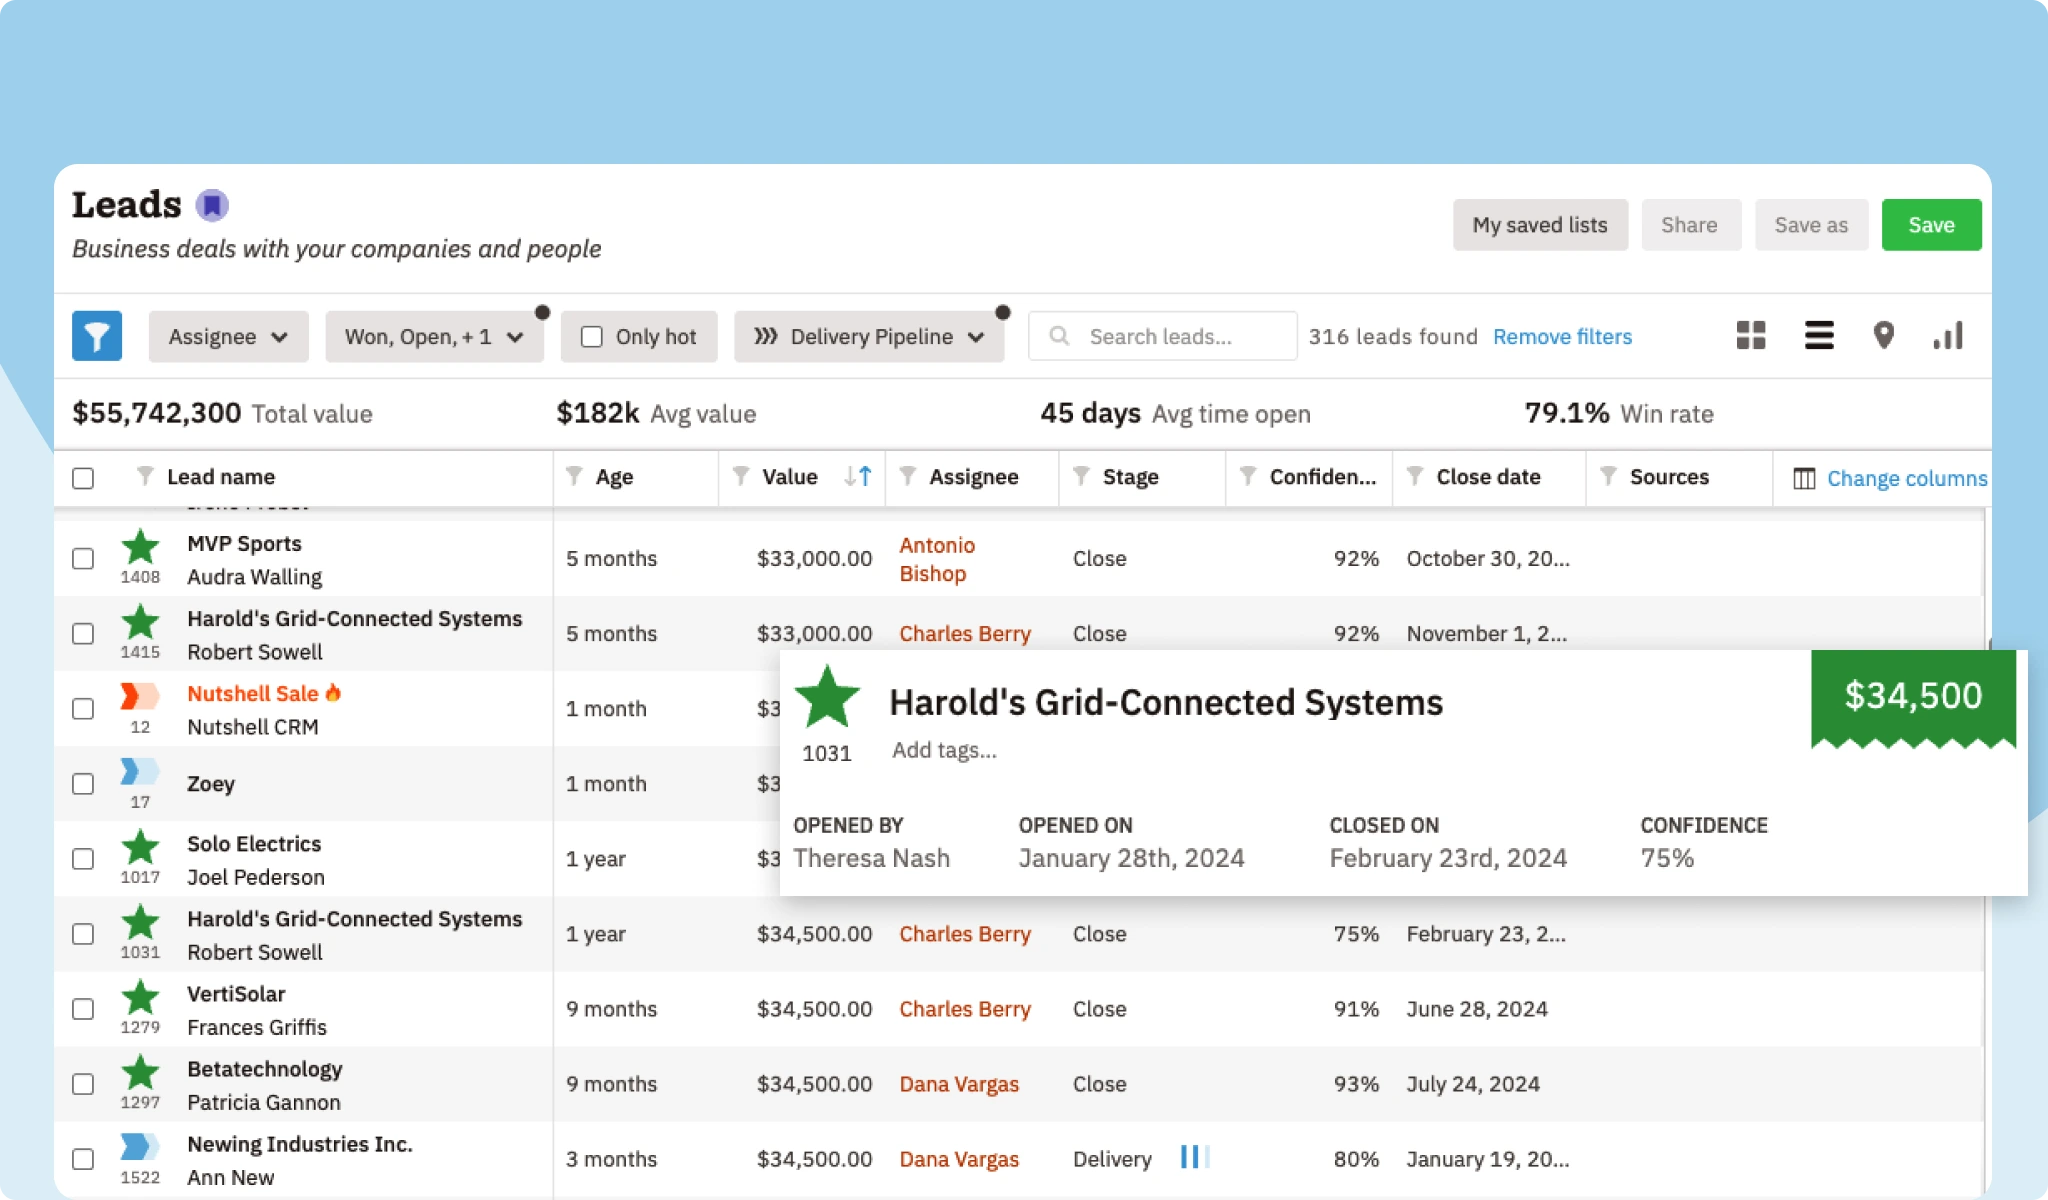This screenshot has width=2048, height=1200.
Task: Click the Remove filters link
Action: tap(1562, 337)
